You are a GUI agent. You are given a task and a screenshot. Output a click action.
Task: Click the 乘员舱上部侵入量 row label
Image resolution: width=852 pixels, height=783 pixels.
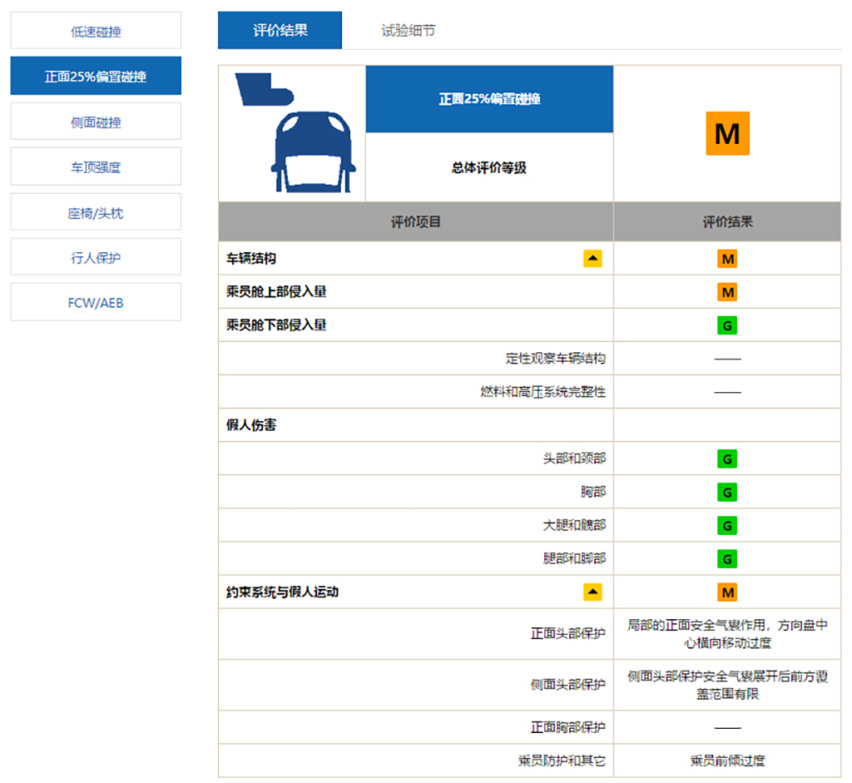276,291
